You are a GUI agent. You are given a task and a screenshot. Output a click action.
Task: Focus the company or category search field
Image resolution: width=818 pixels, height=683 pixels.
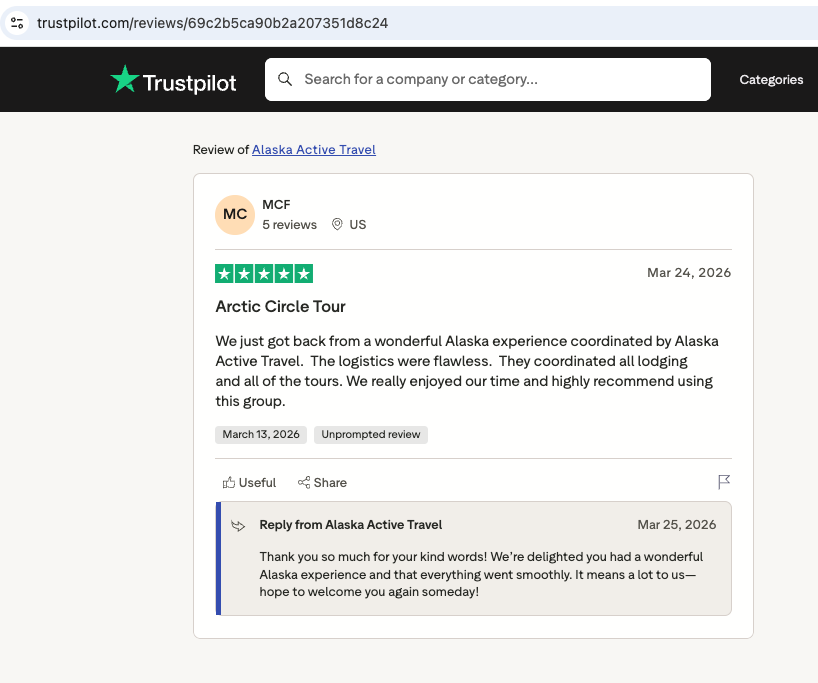tap(487, 79)
